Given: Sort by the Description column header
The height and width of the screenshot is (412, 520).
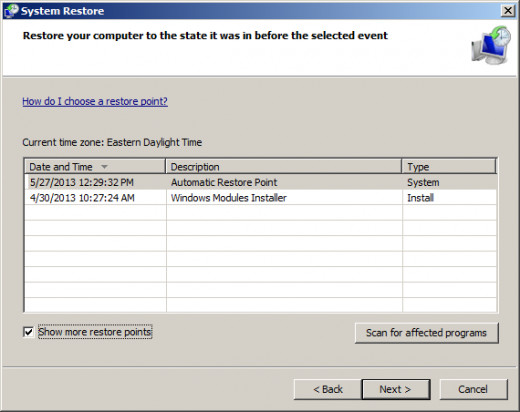Looking at the screenshot, I should coord(284,166).
